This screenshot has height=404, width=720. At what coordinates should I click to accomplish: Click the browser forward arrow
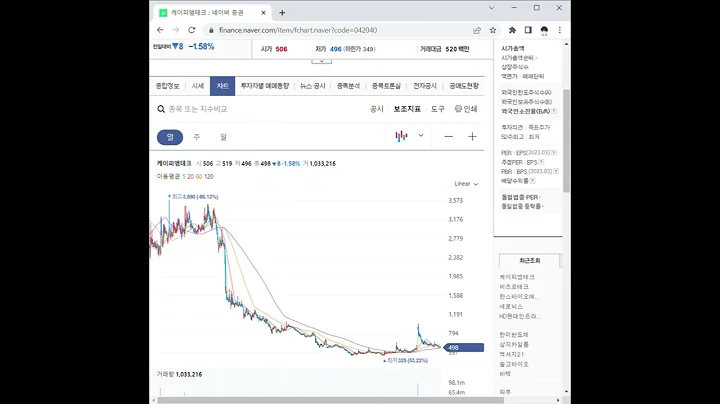175,30
